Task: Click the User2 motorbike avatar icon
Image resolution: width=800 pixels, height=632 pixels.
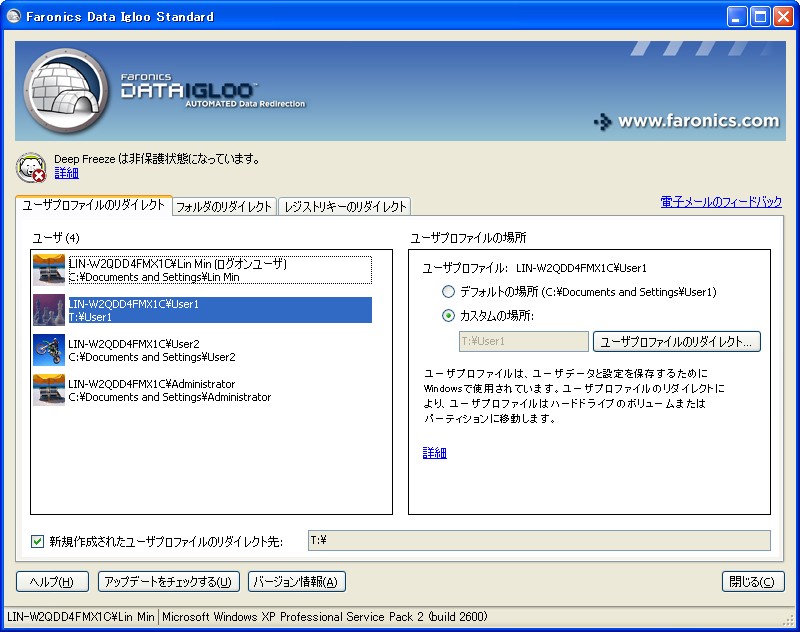Action: [x=48, y=349]
